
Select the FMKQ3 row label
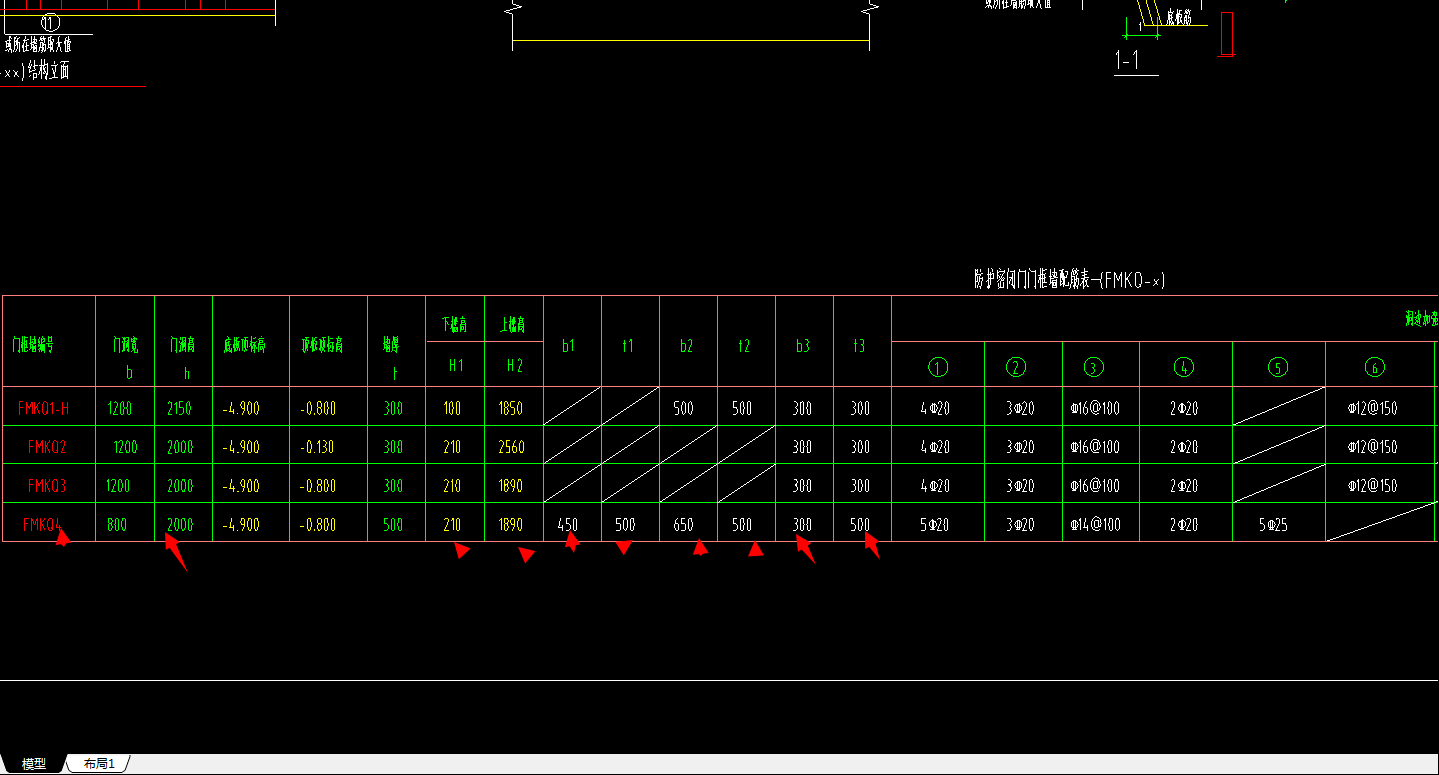click(x=47, y=486)
